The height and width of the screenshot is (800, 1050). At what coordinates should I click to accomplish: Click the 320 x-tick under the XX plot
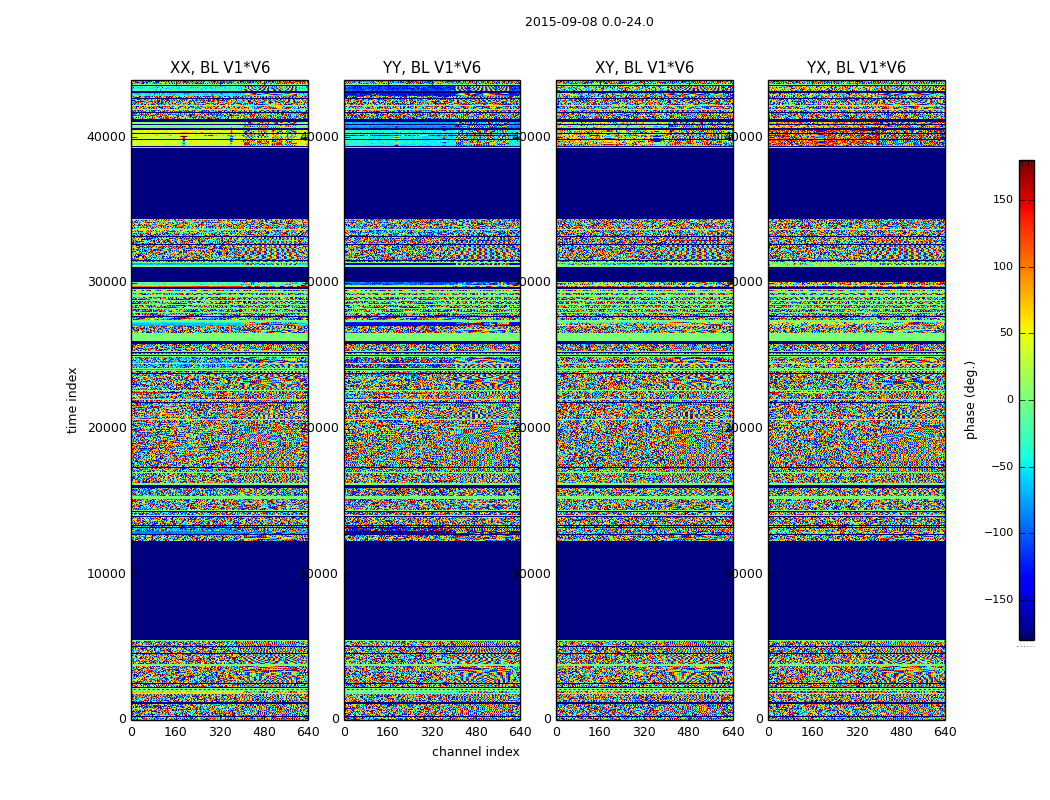(x=220, y=732)
